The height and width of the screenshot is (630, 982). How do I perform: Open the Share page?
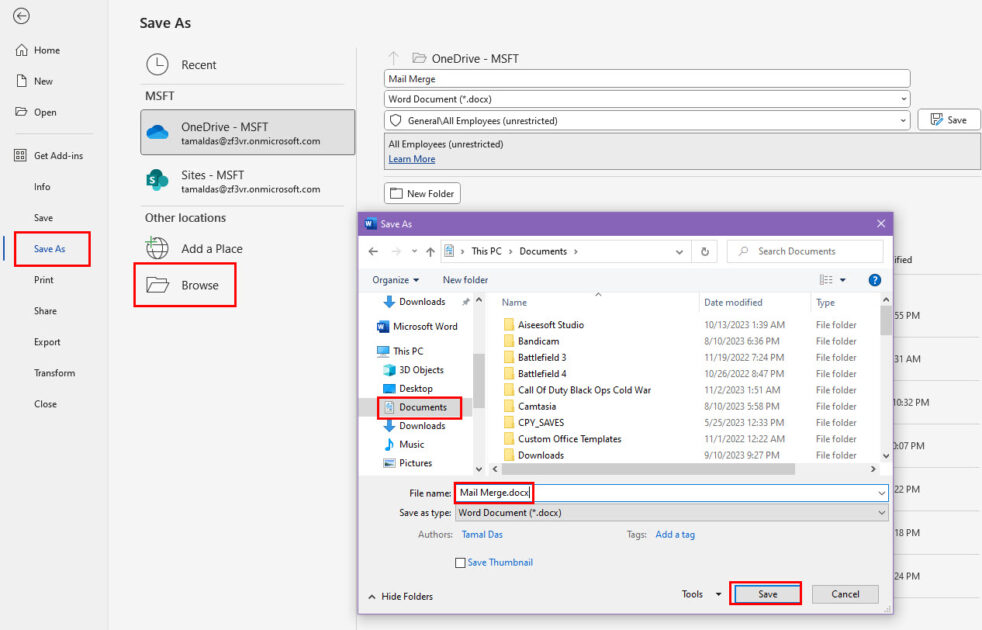coord(45,311)
